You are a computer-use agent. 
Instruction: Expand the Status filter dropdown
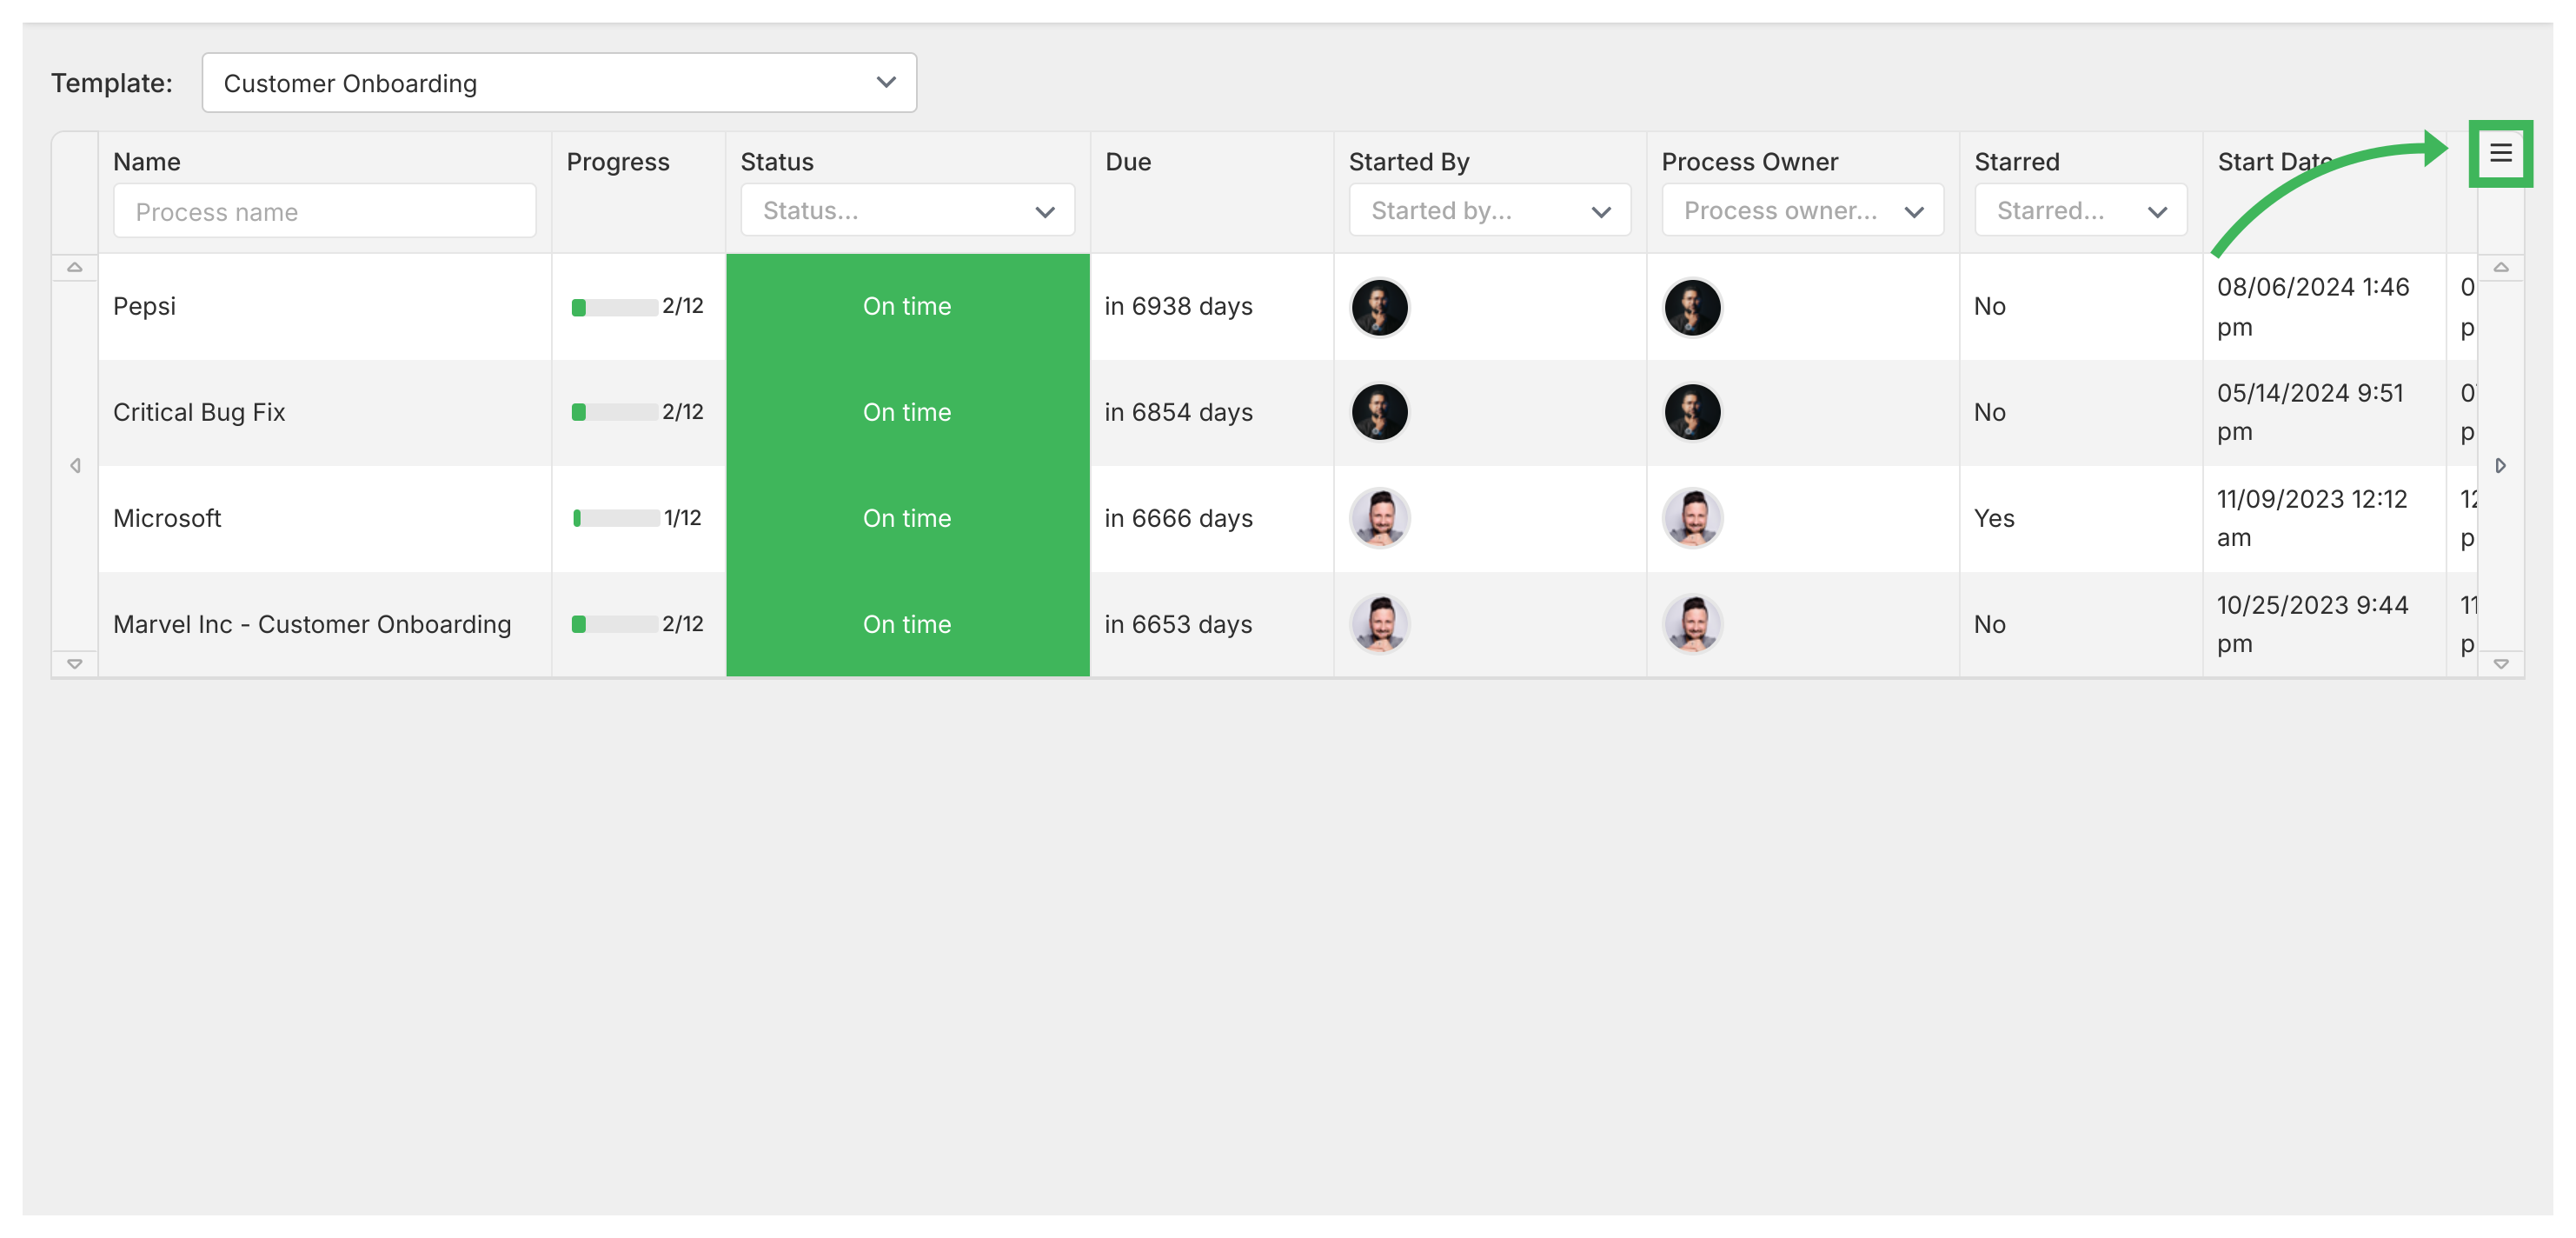pos(907,211)
